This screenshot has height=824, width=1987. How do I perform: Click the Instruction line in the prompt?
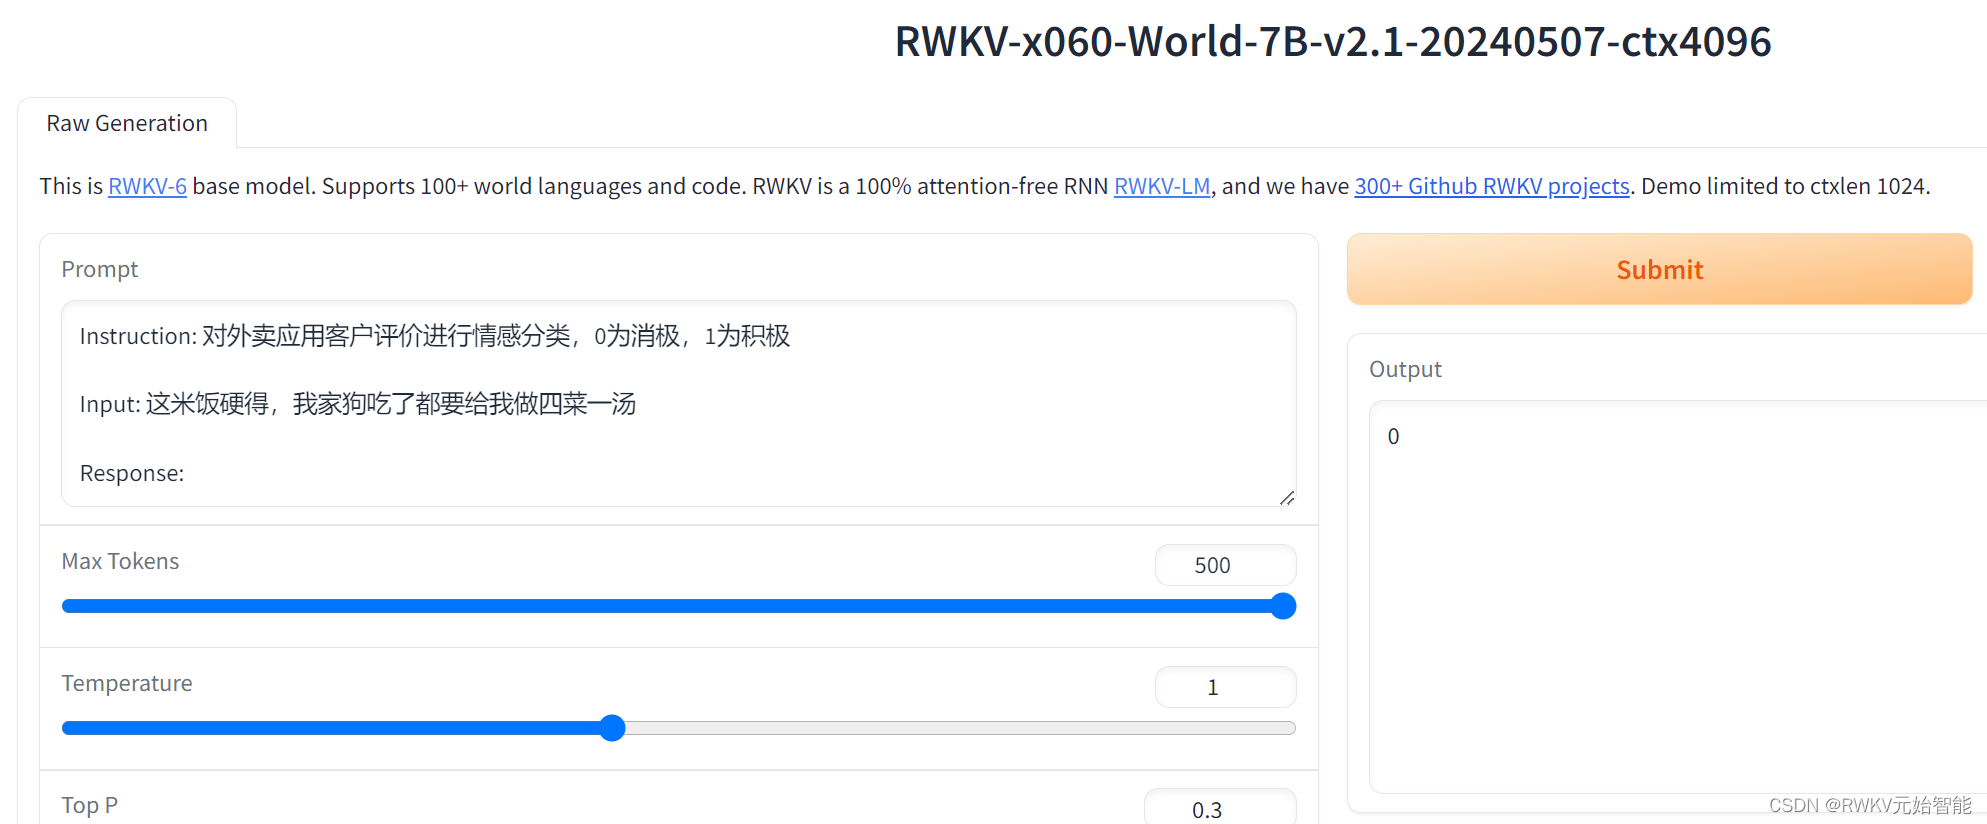[435, 336]
